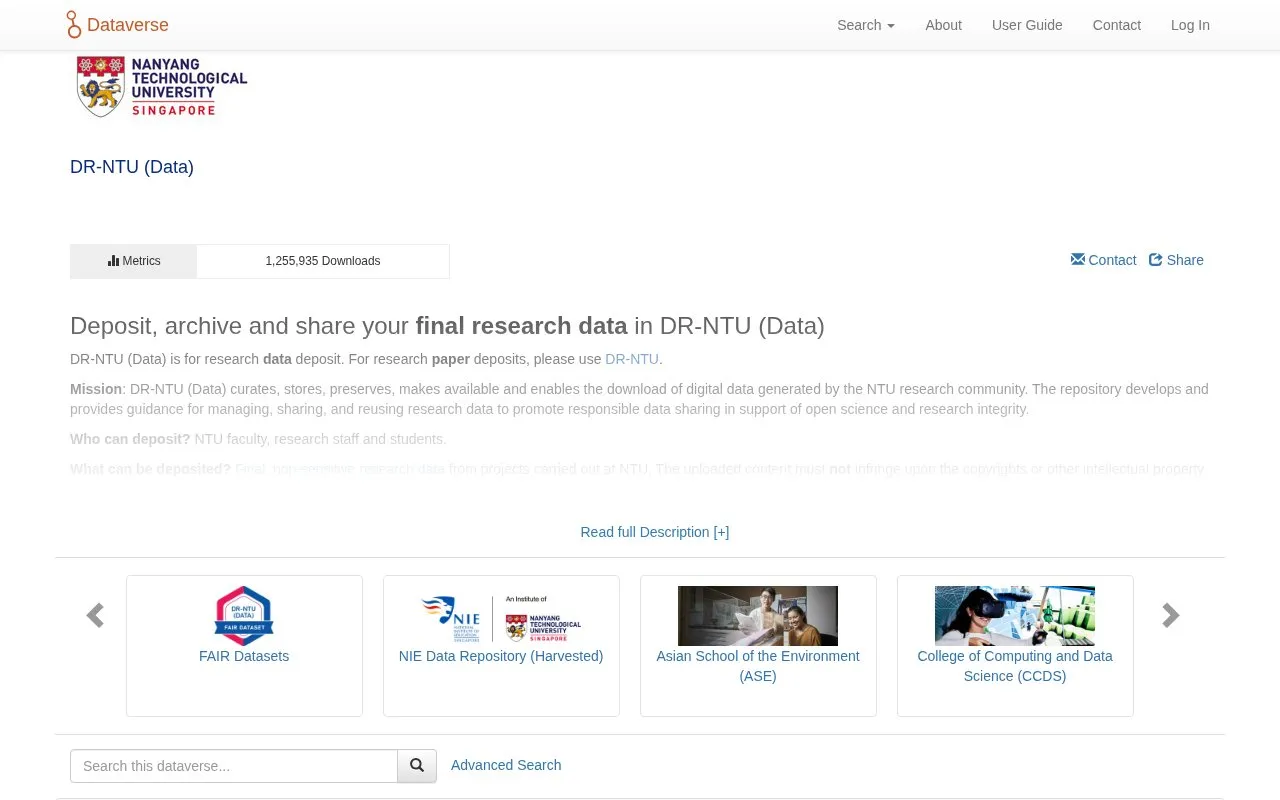Click the Contact envelope icon

point(1077,259)
